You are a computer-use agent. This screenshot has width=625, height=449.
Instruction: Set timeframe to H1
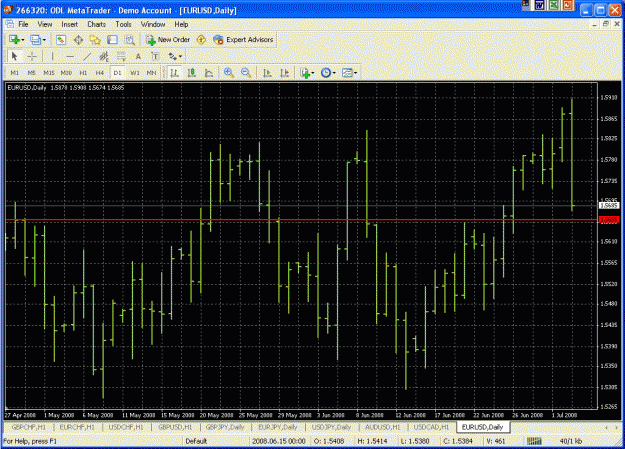pyautogui.click(x=83, y=73)
